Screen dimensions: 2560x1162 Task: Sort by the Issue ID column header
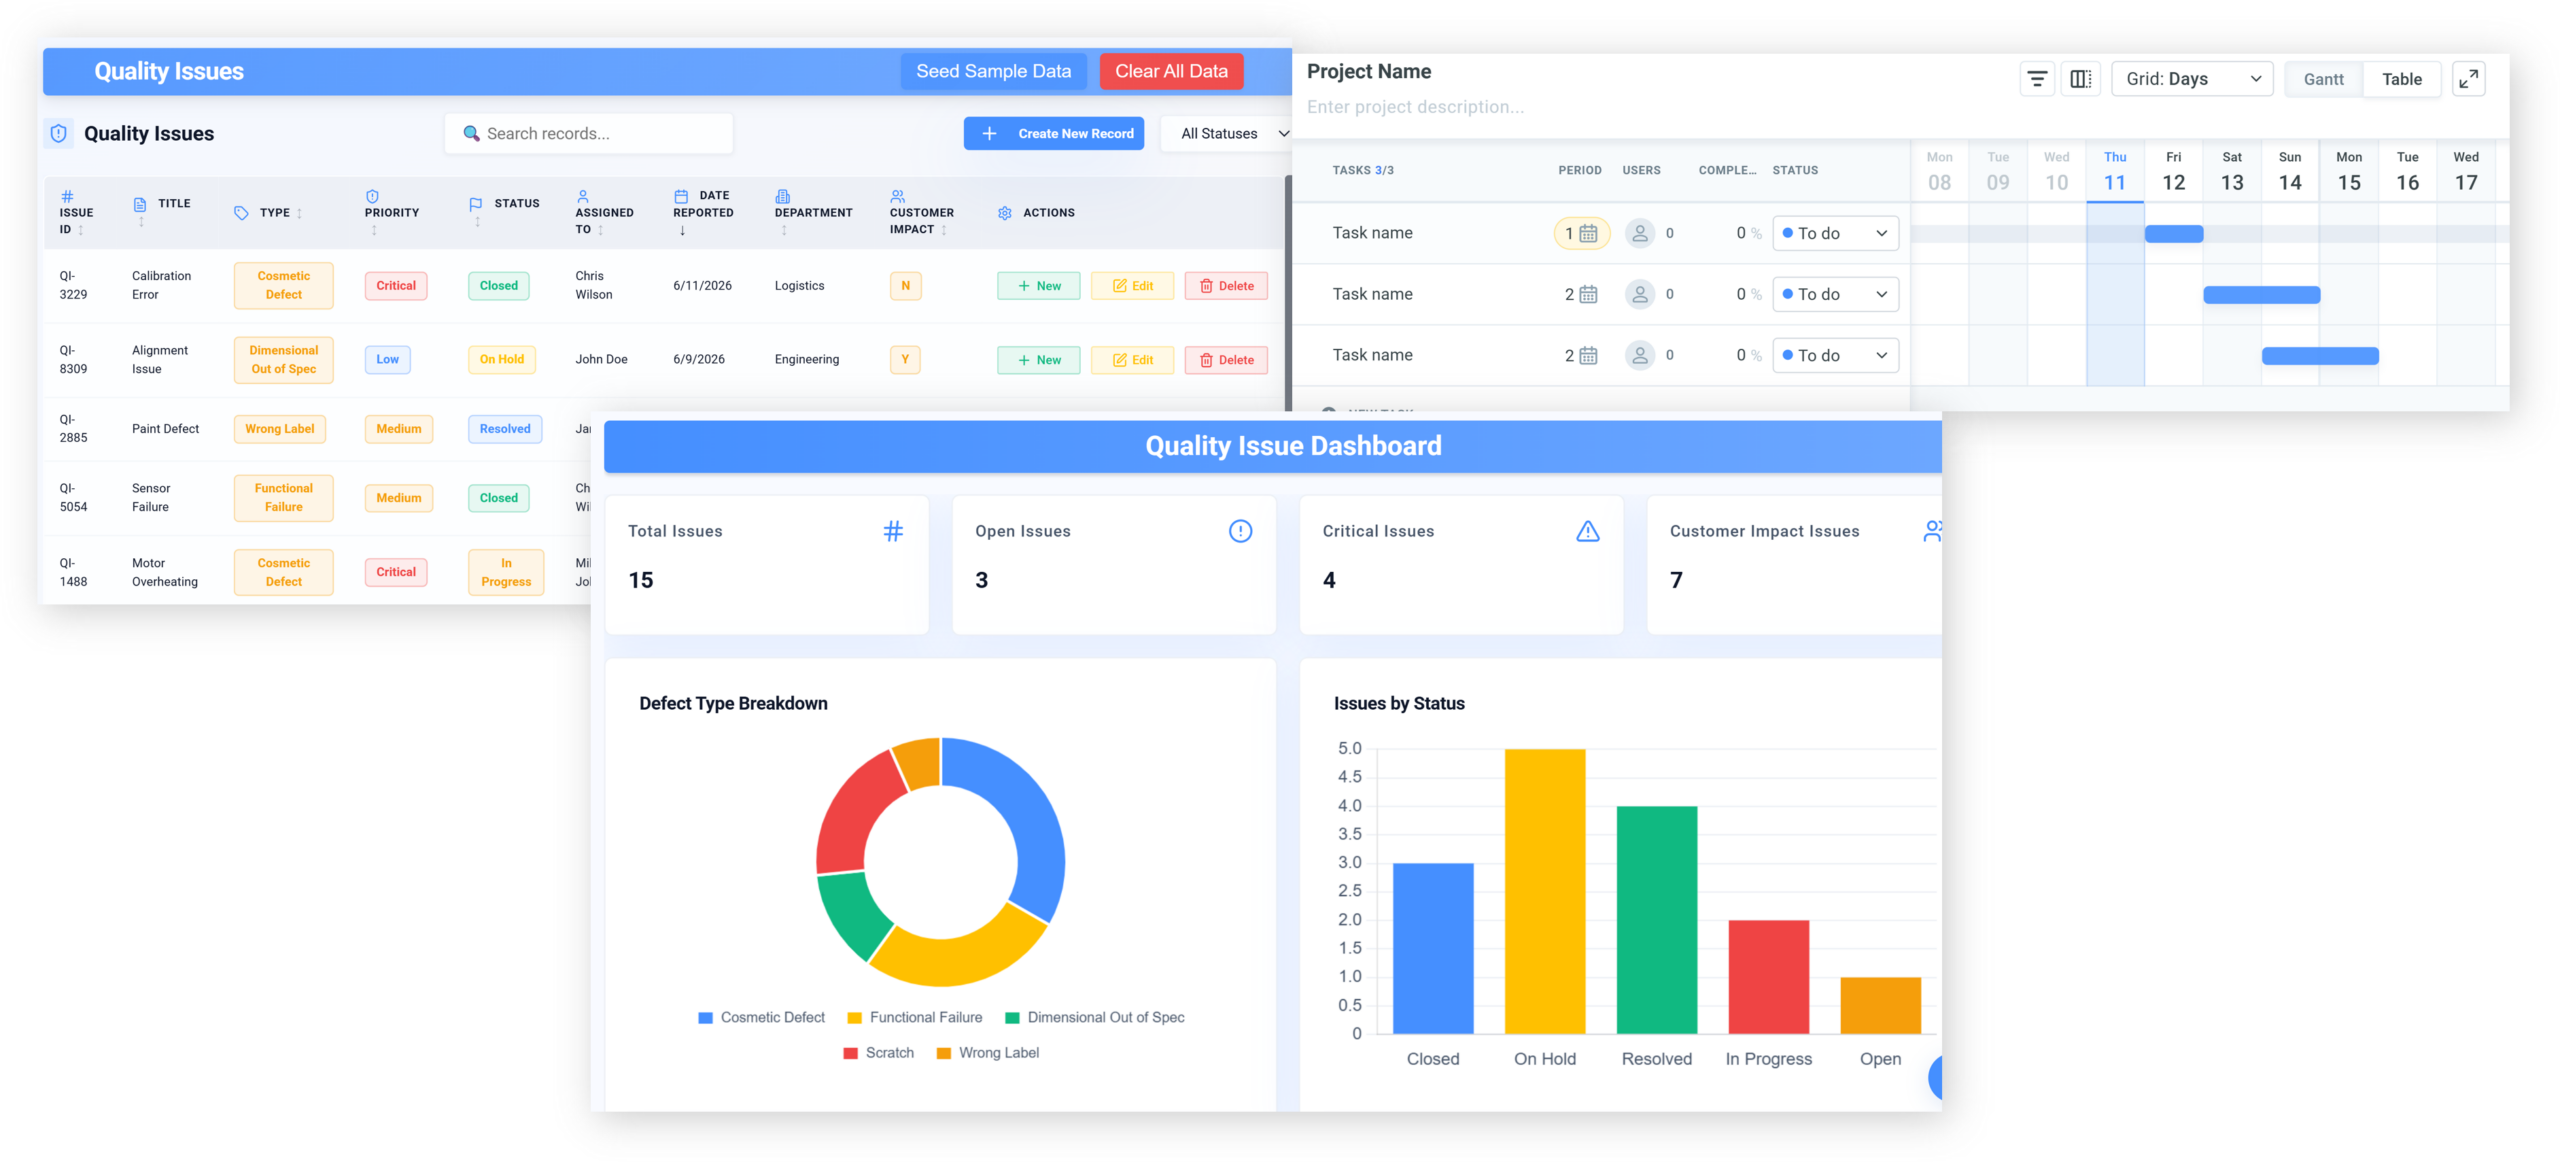coord(75,213)
